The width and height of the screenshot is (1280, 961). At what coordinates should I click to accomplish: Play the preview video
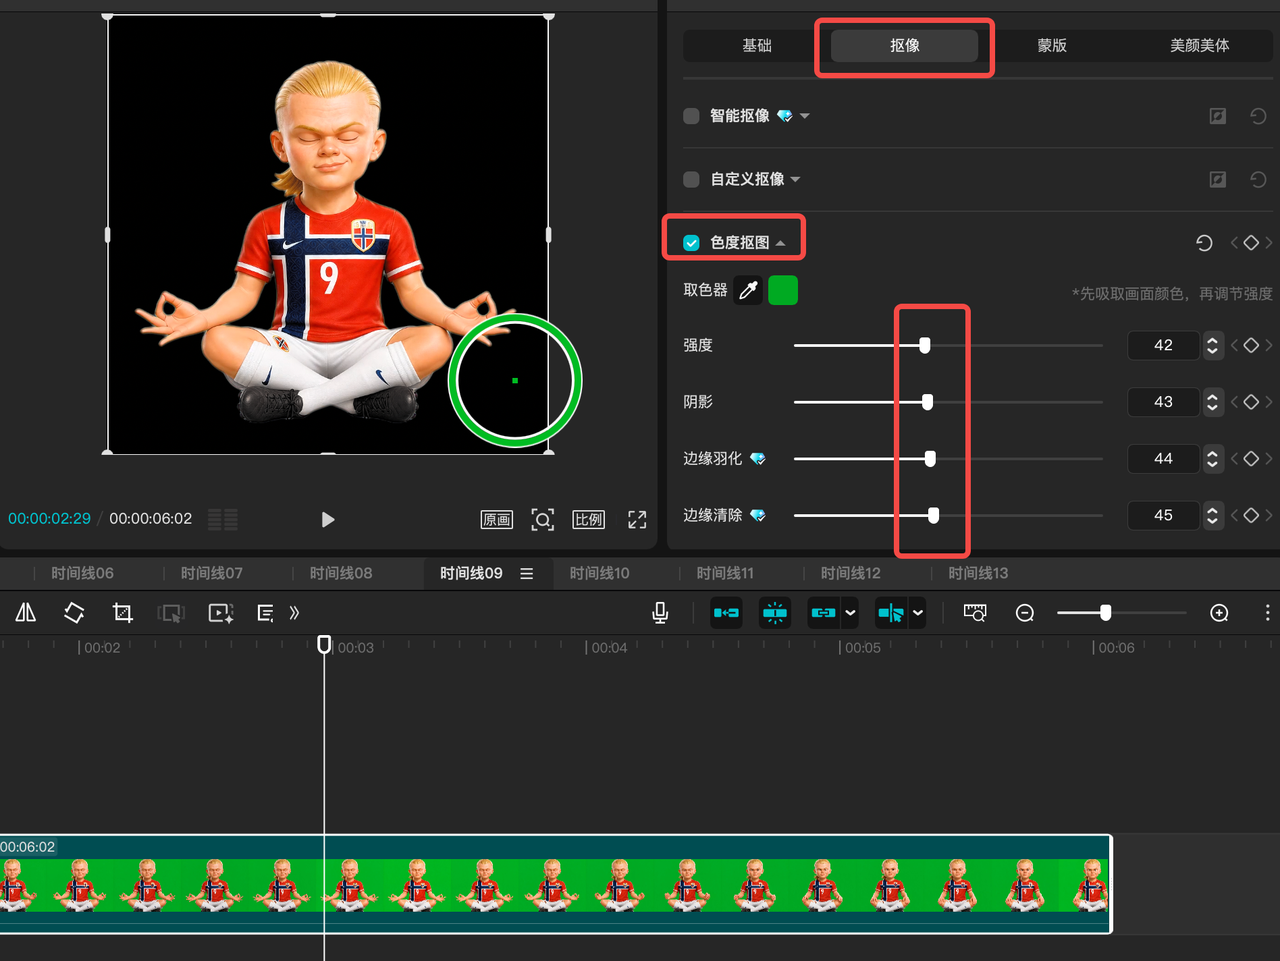point(328,519)
